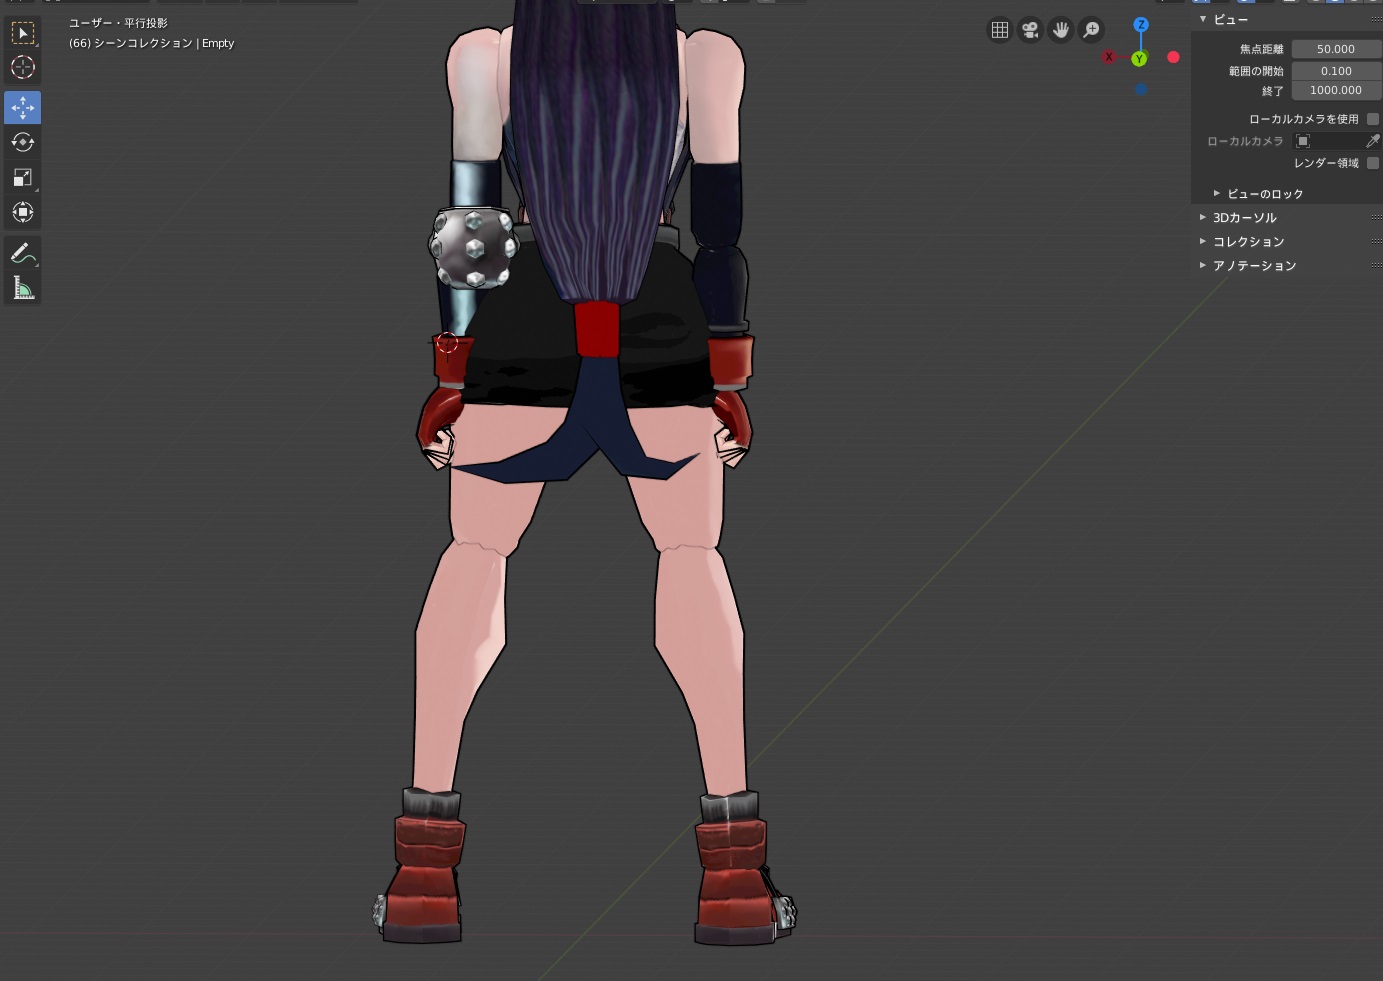Click the magnifier zoom-view gizmo

click(x=1091, y=30)
